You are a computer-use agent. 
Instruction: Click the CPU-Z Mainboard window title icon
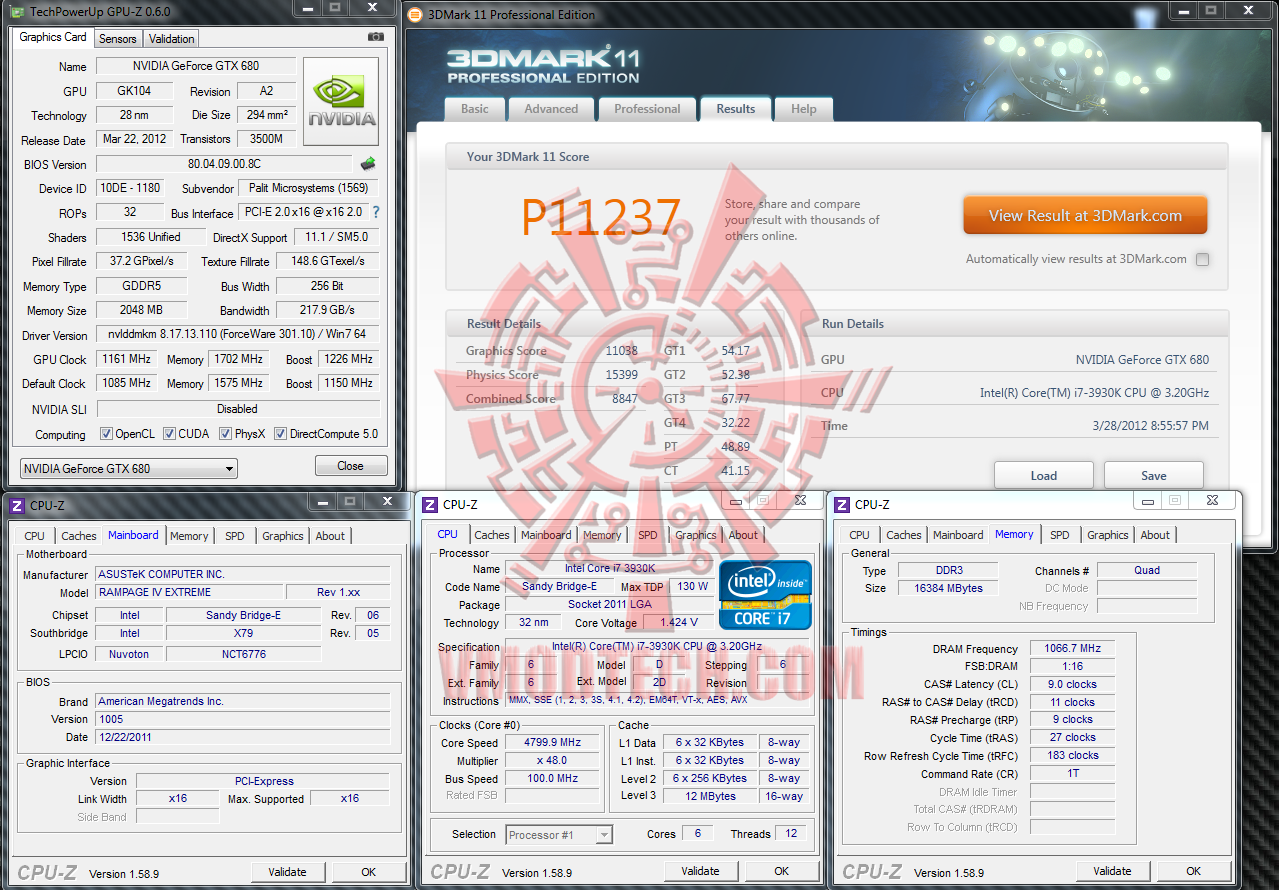(18, 506)
